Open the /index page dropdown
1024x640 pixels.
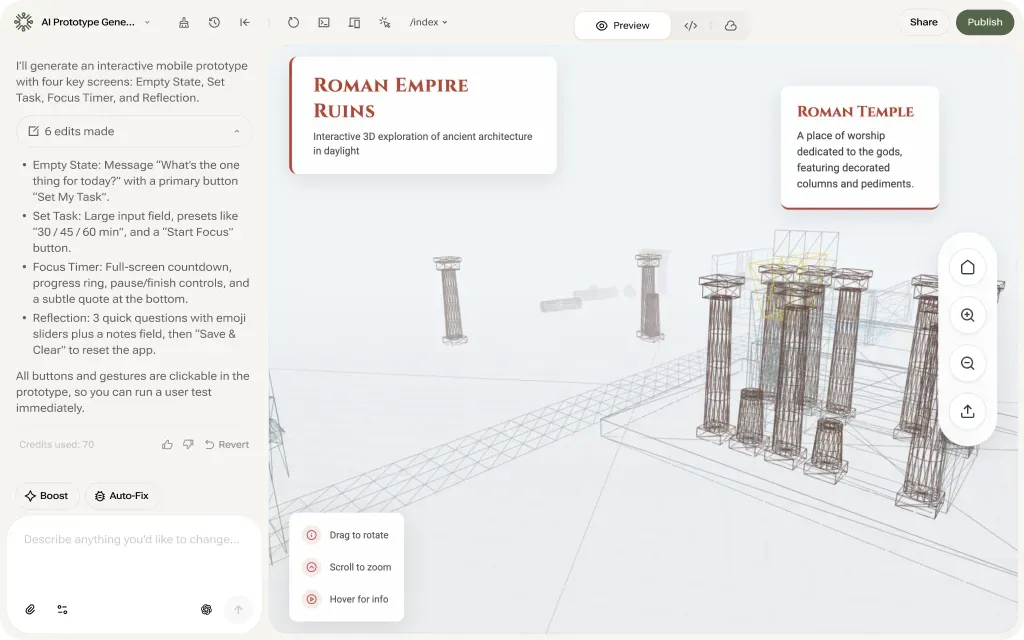[x=428, y=21]
